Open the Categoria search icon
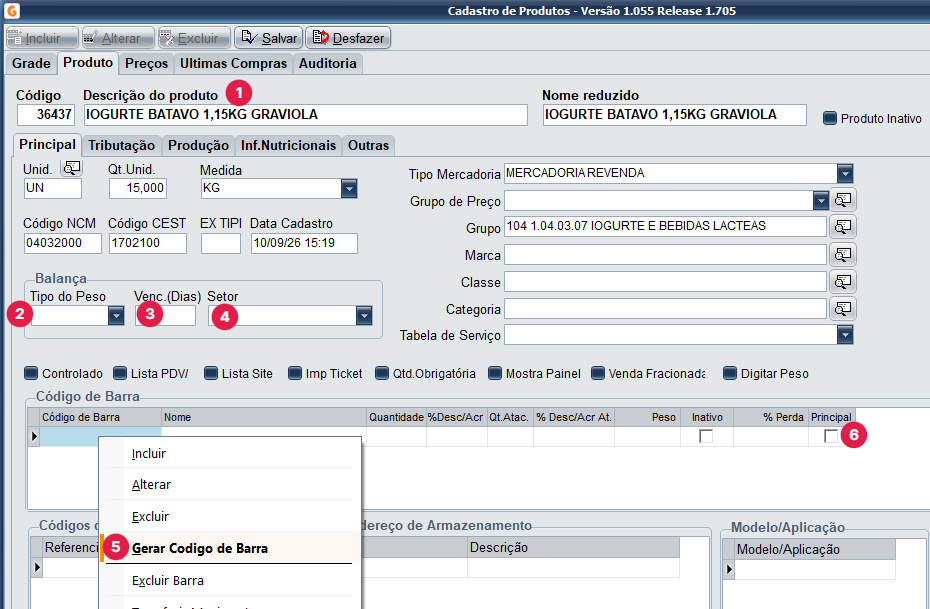Screen dimensions: 930x609 843,308
